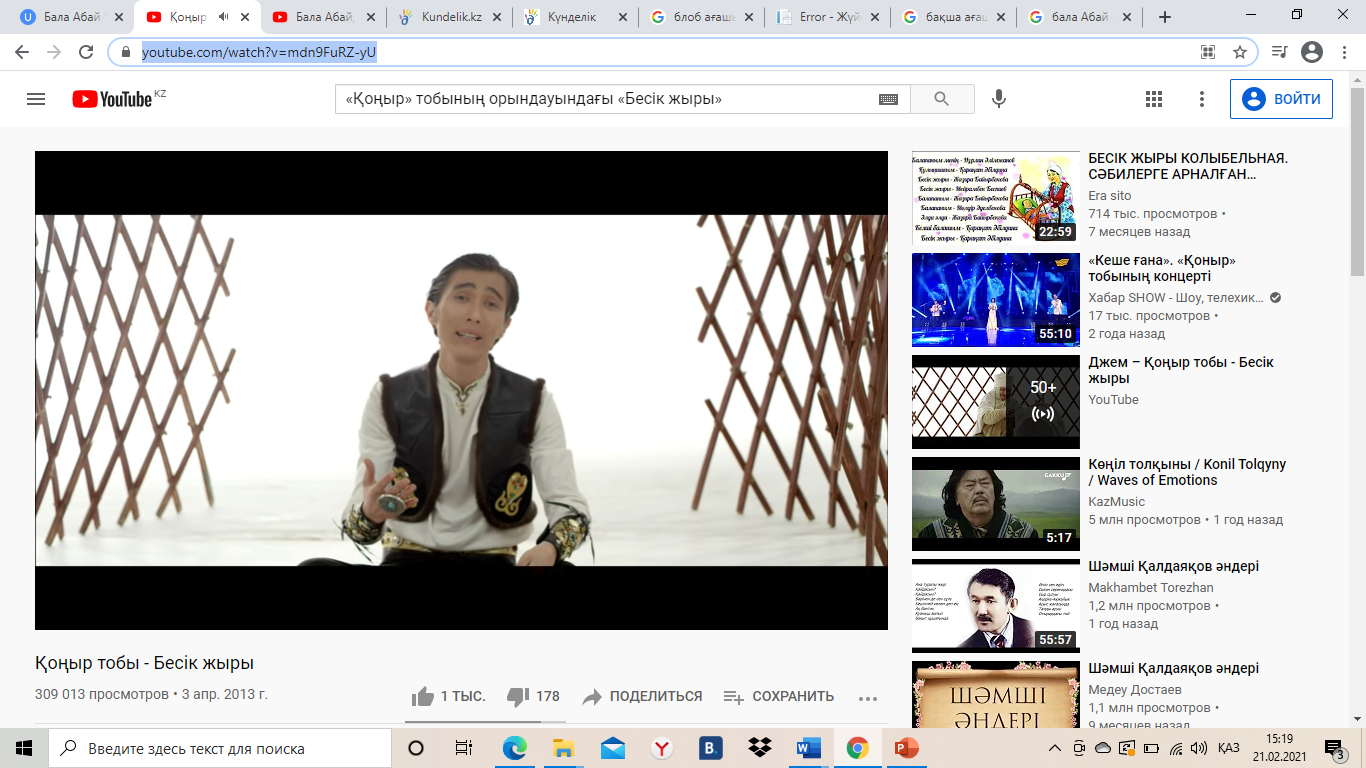The height and width of the screenshot is (768, 1366).
Task: Switch to the first Бала Абай tab
Action: (x=70, y=17)
